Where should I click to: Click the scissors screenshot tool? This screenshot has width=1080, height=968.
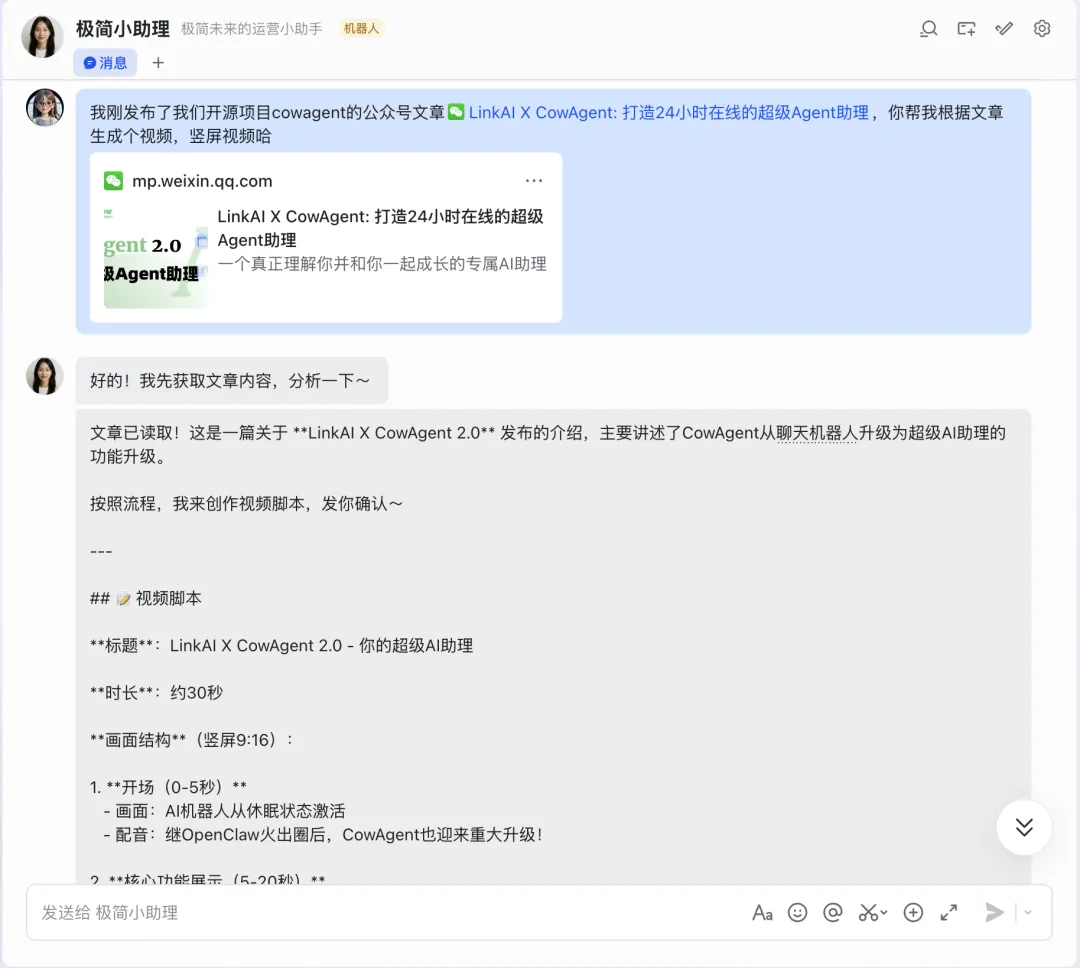coord(867,912)
